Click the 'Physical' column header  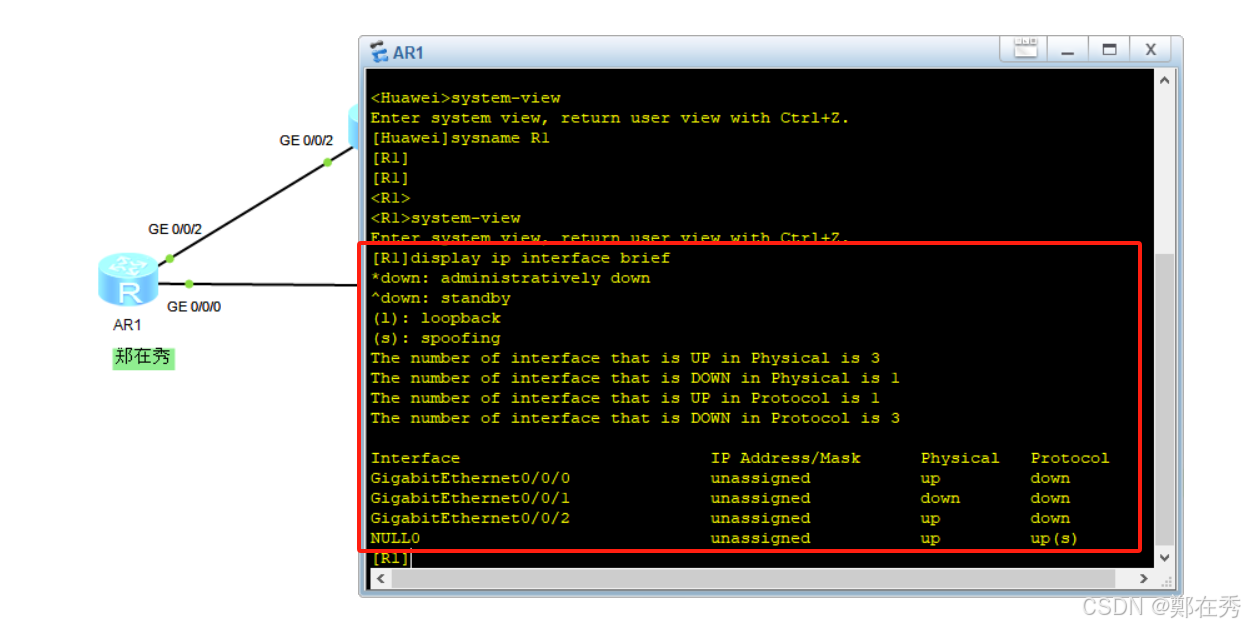(x=960, y=458)
